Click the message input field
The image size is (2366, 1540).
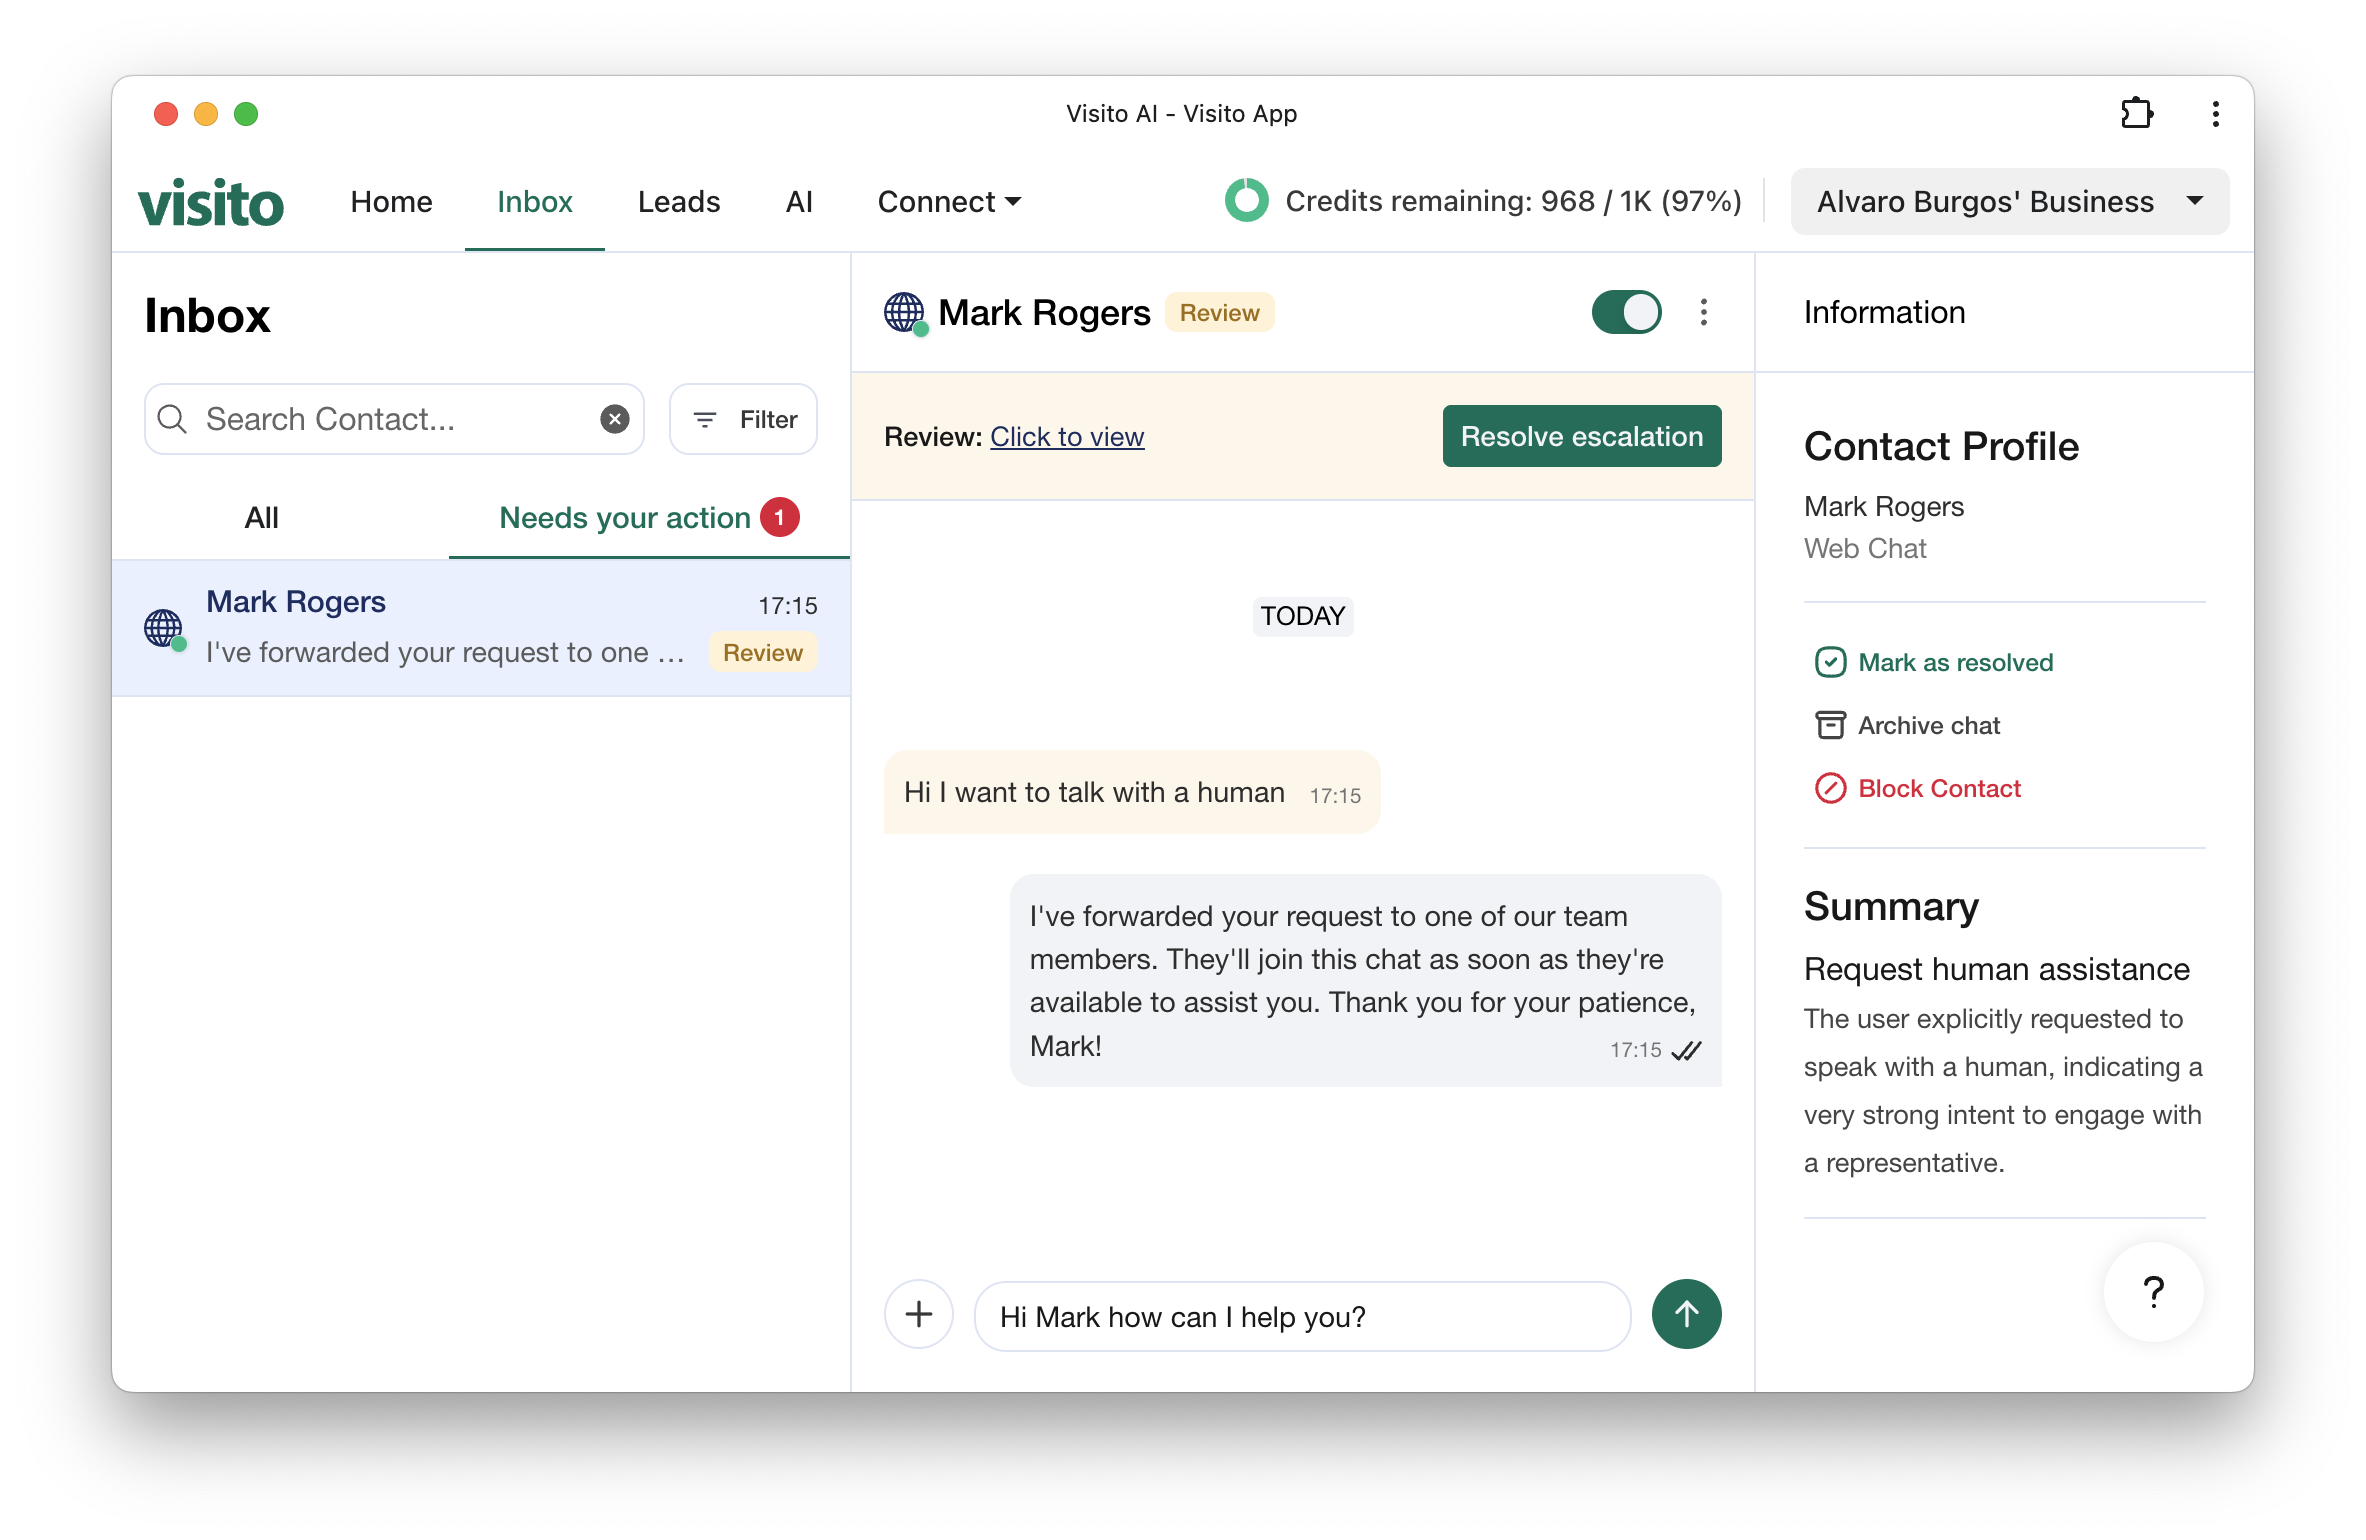click(1301, 1316)
